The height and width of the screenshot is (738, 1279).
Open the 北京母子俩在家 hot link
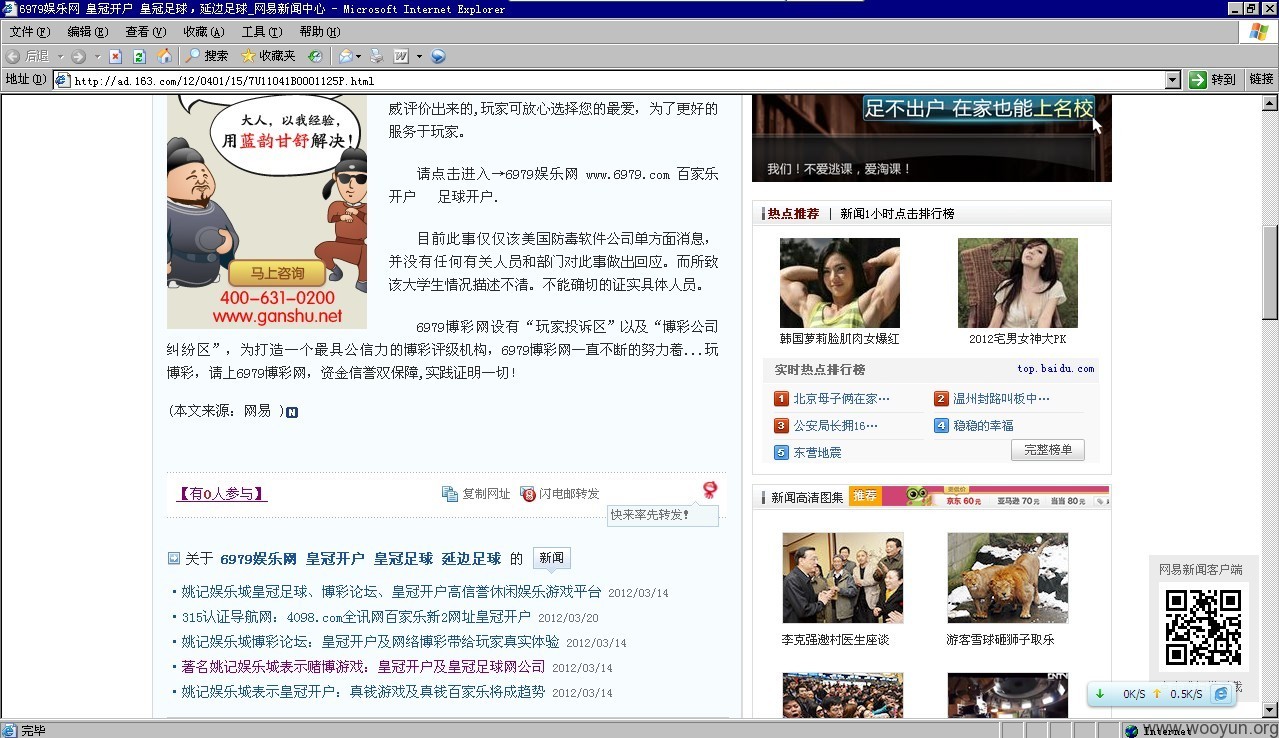[x=841, y=399]
